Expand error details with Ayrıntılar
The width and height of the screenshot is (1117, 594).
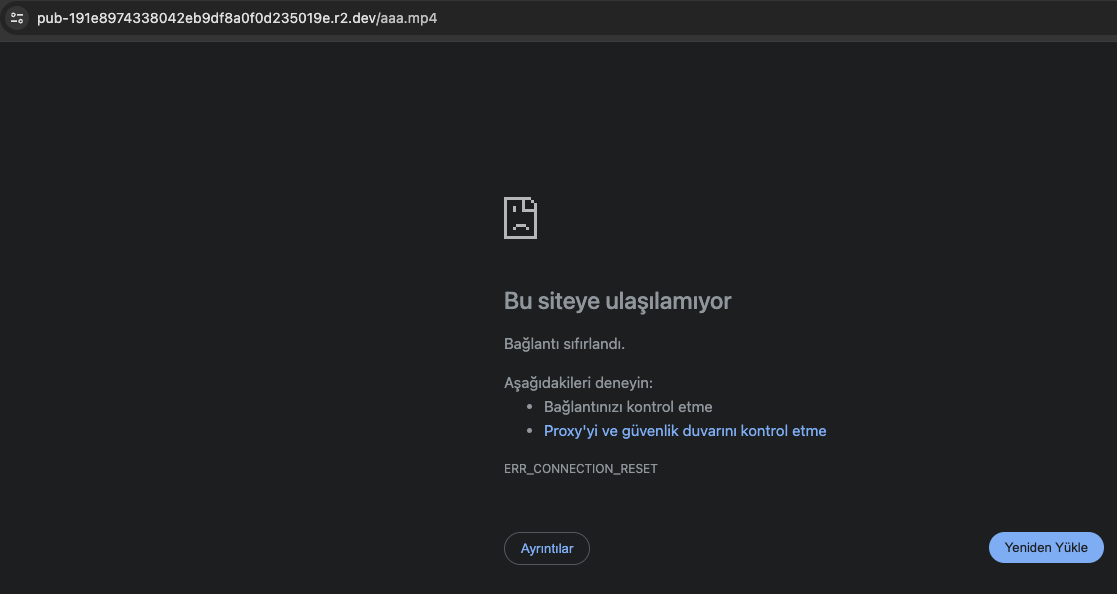tap(546, 548)
